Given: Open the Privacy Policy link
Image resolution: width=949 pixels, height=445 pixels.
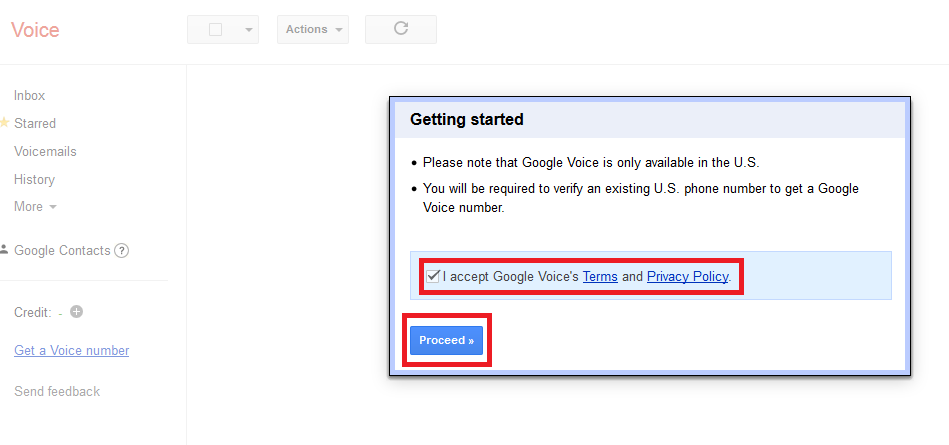Looking at the screenshot, I should pos(688,277).
